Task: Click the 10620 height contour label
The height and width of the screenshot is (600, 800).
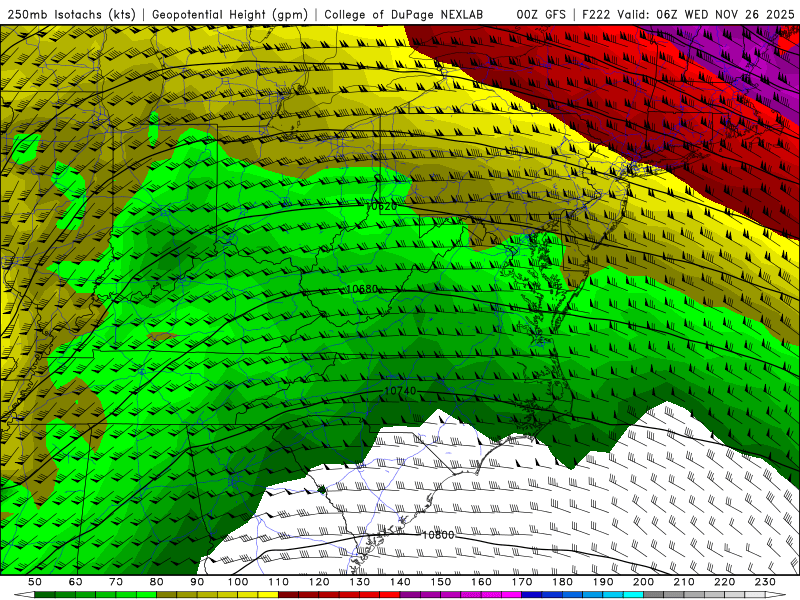Action: point(382,206)
